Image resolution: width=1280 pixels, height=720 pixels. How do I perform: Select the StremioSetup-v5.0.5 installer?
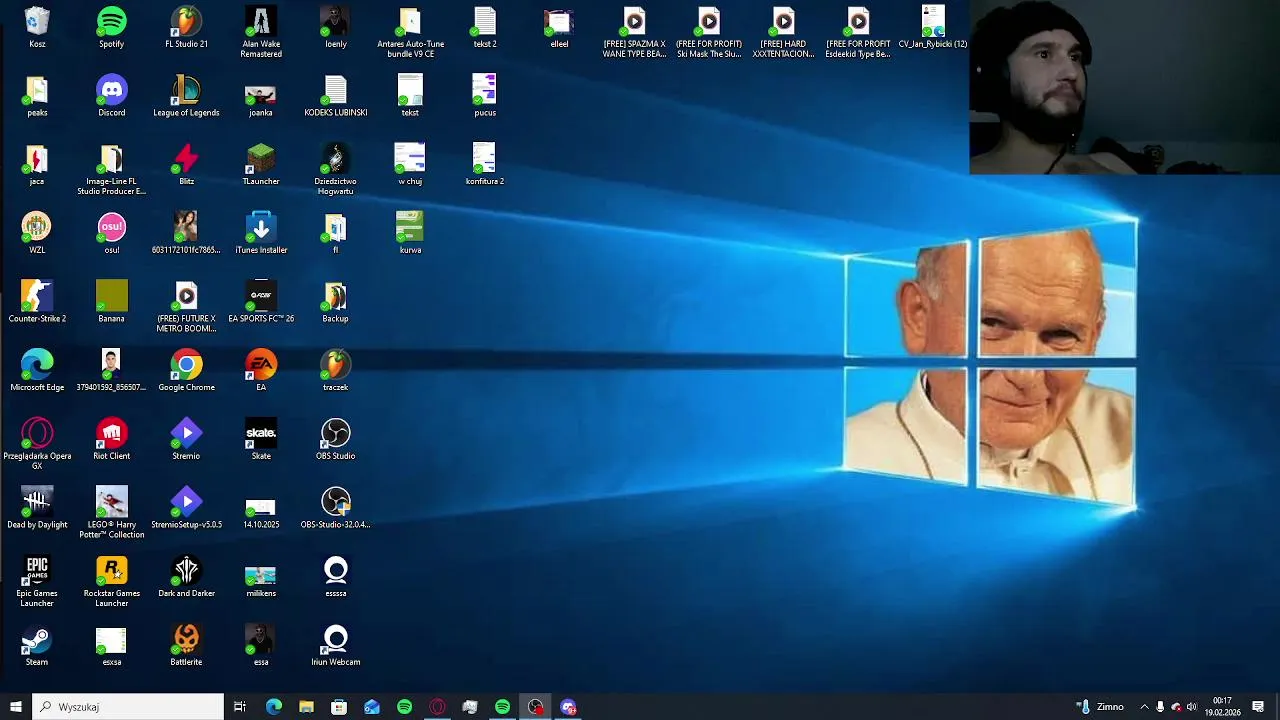186,508
